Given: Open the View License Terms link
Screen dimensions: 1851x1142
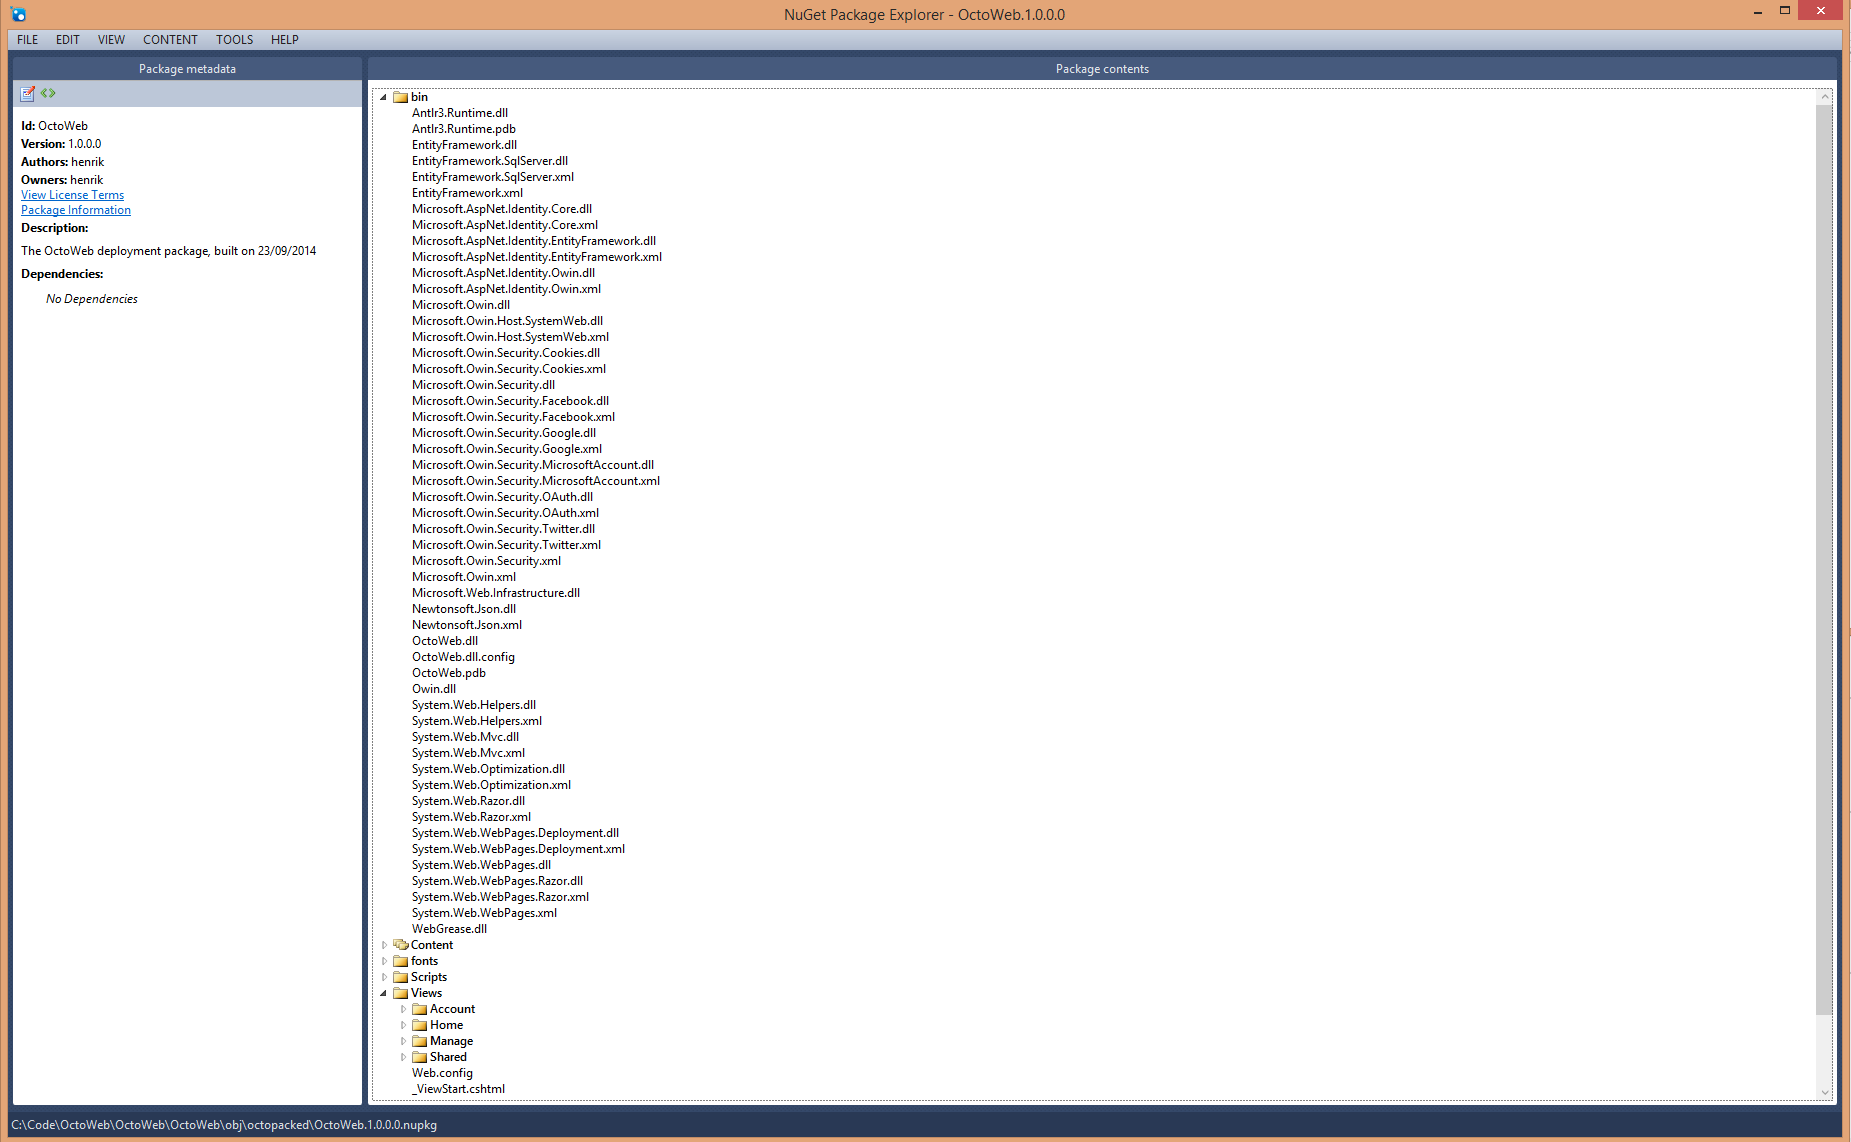Looking at the screenshot, I should (x=72, y=194).
